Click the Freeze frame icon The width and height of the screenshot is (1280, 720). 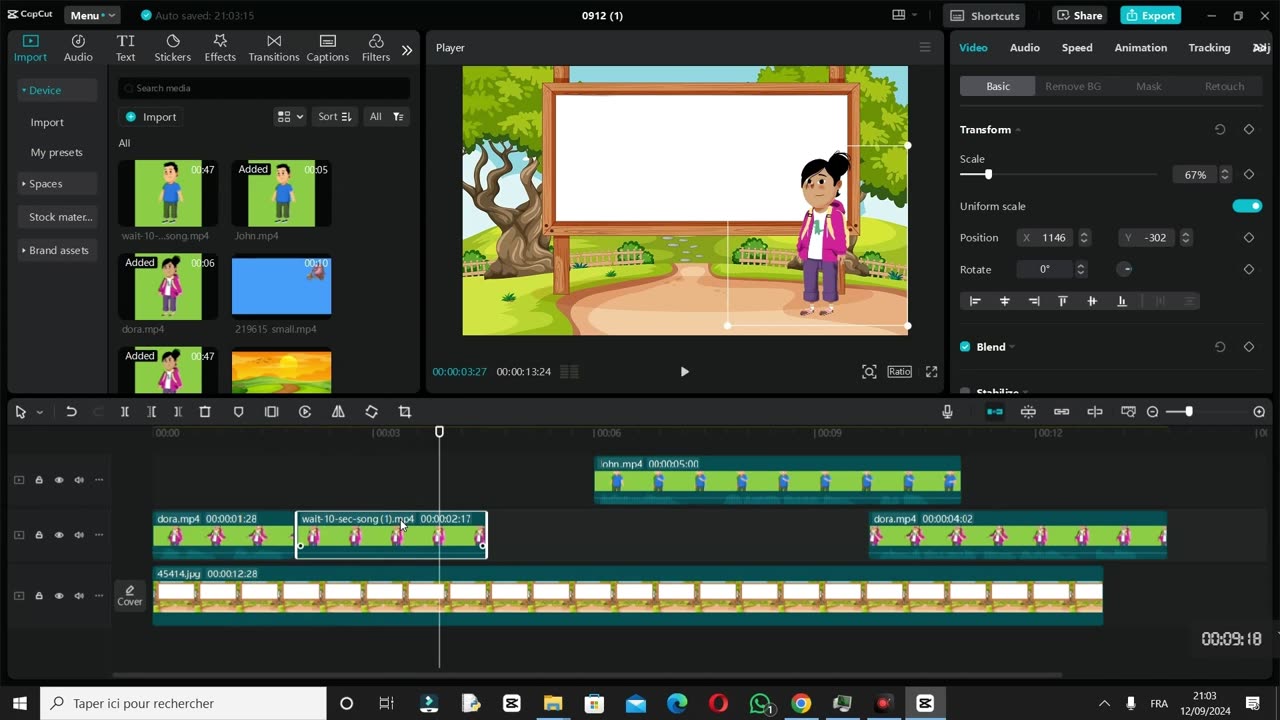[x=271, y=412]
